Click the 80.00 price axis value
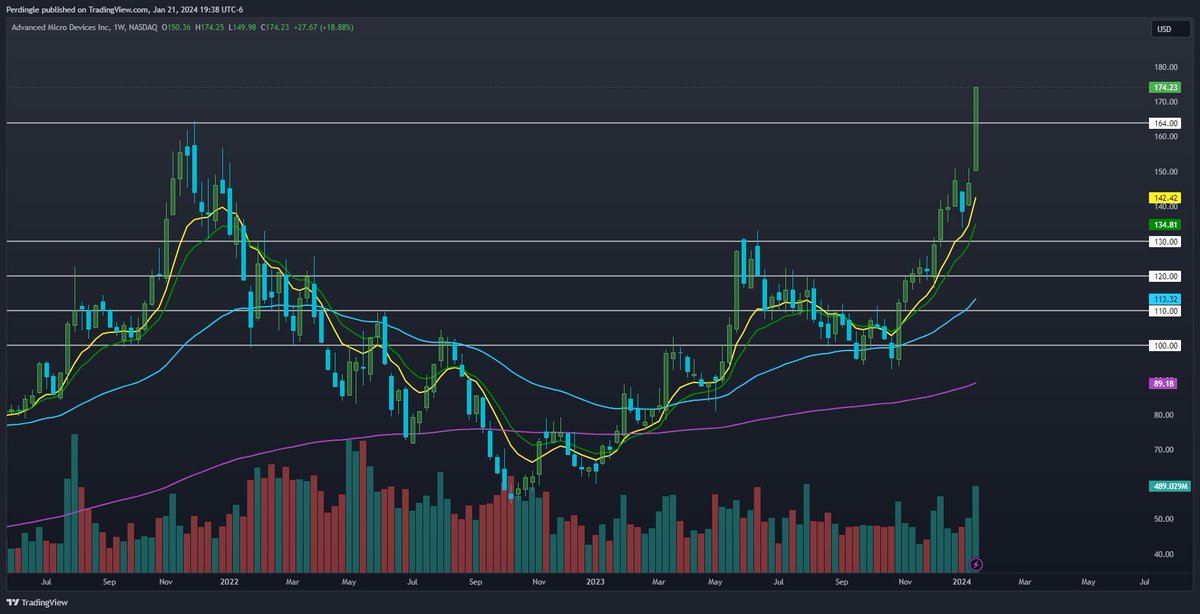Image resolution: width=1200 pixels, height=614 pixels. [x=1164, y=415]
